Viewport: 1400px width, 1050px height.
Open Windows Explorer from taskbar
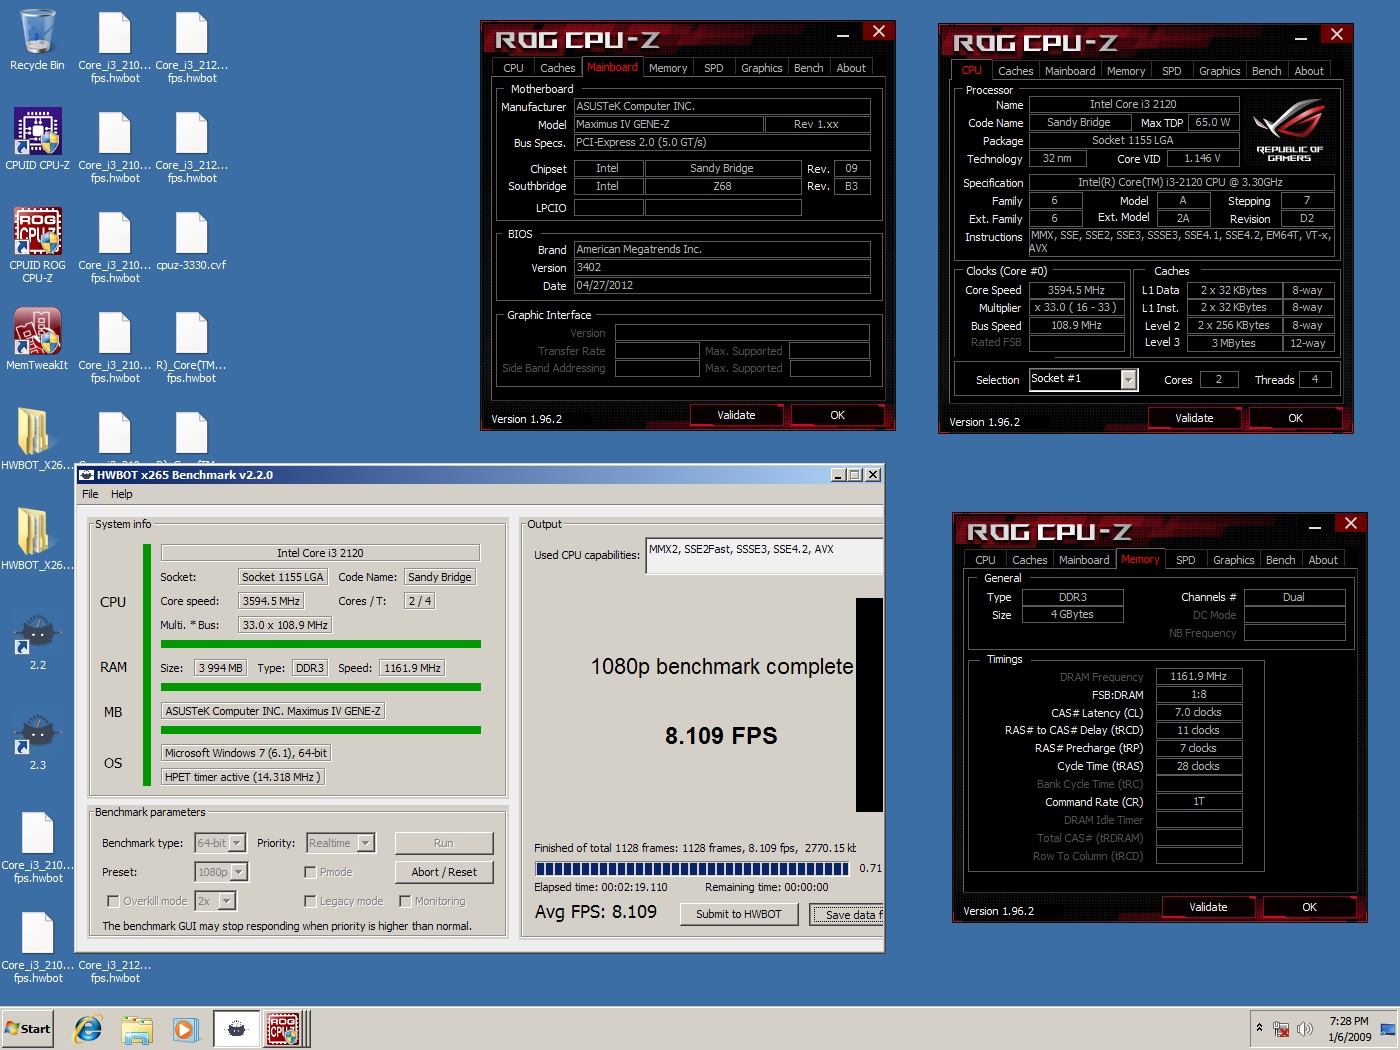pos(137,1029)
